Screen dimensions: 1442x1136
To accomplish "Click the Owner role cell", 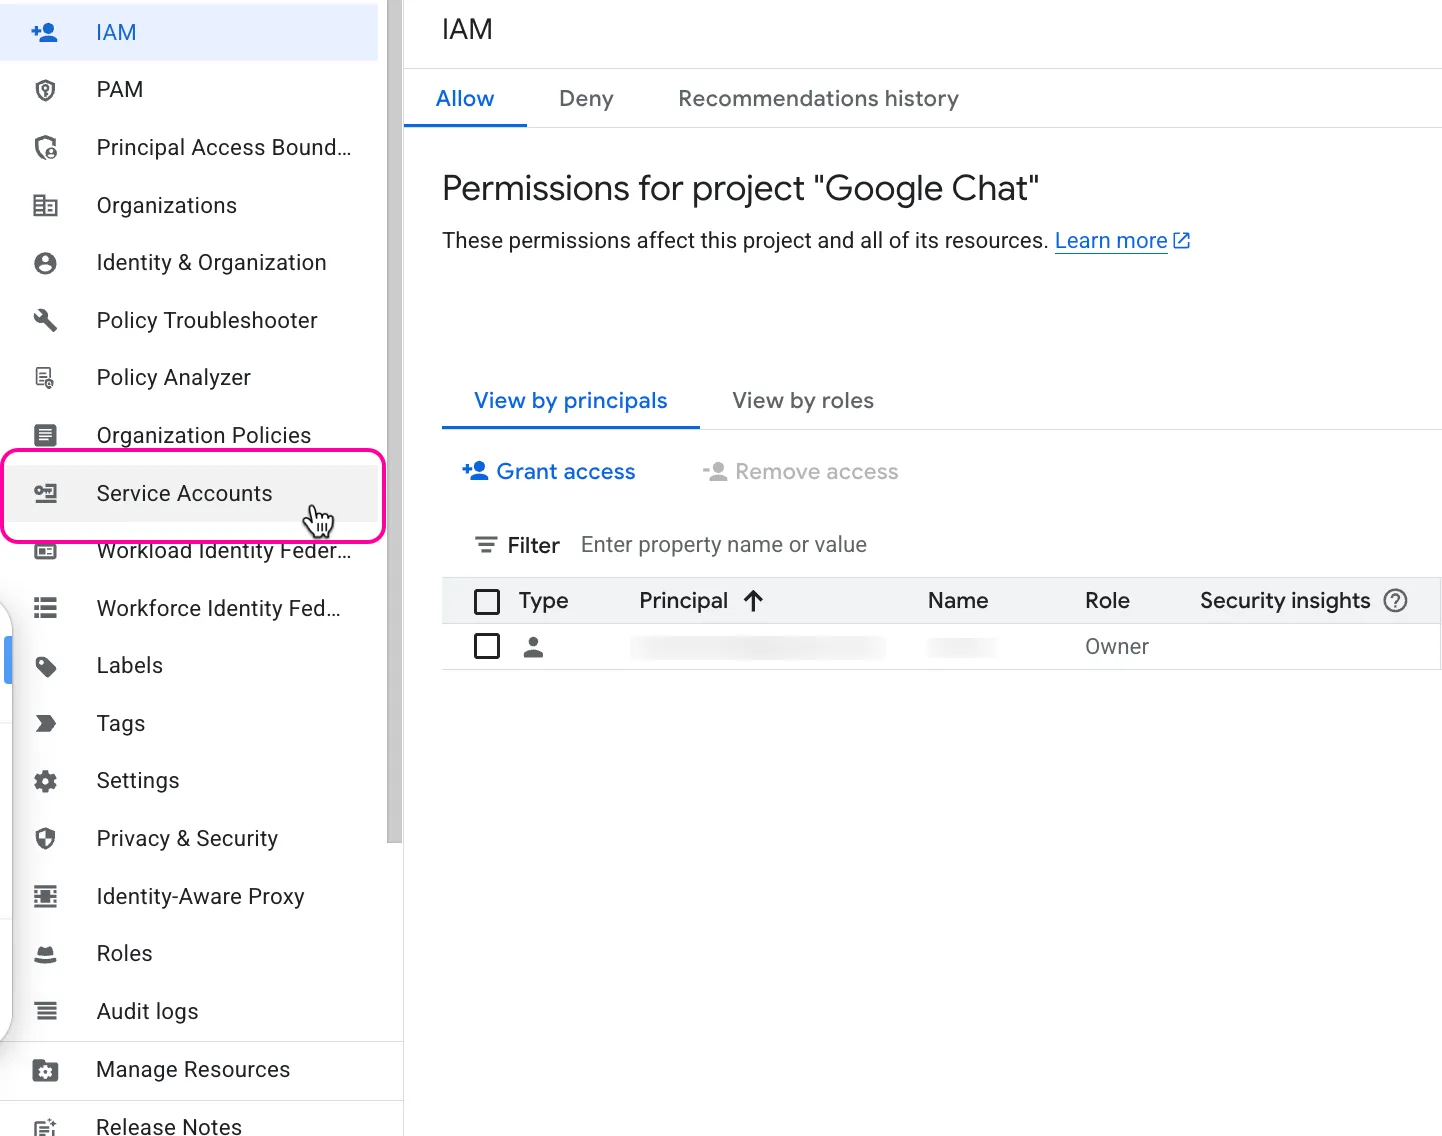I will (1117, 647).
